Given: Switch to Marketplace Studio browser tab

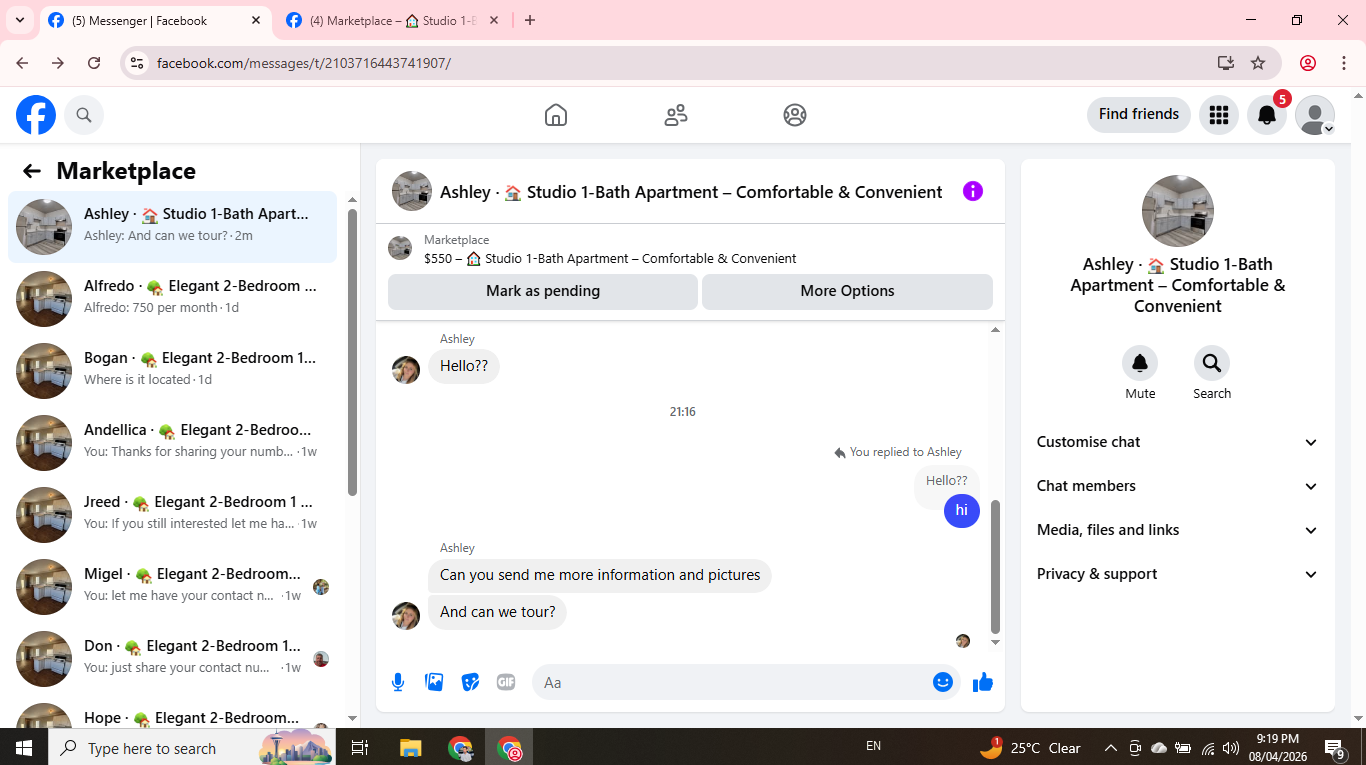Looking at the screenshot, I should click(393, 20).
